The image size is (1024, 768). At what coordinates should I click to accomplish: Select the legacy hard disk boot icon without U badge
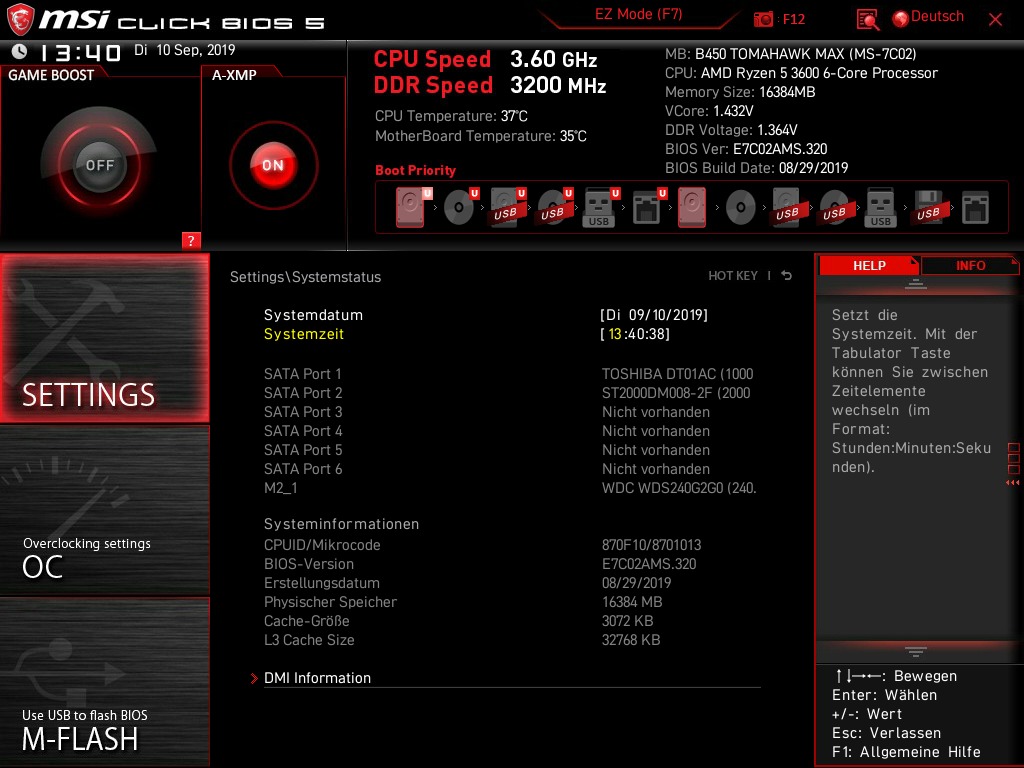pyautogui.click(x=692, y=207)
